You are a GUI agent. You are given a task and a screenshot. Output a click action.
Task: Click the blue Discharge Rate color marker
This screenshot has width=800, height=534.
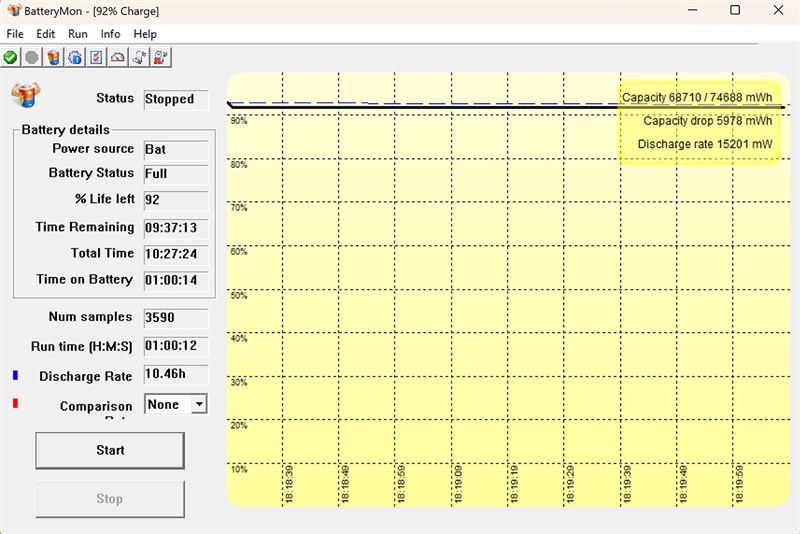click(15, 375)
